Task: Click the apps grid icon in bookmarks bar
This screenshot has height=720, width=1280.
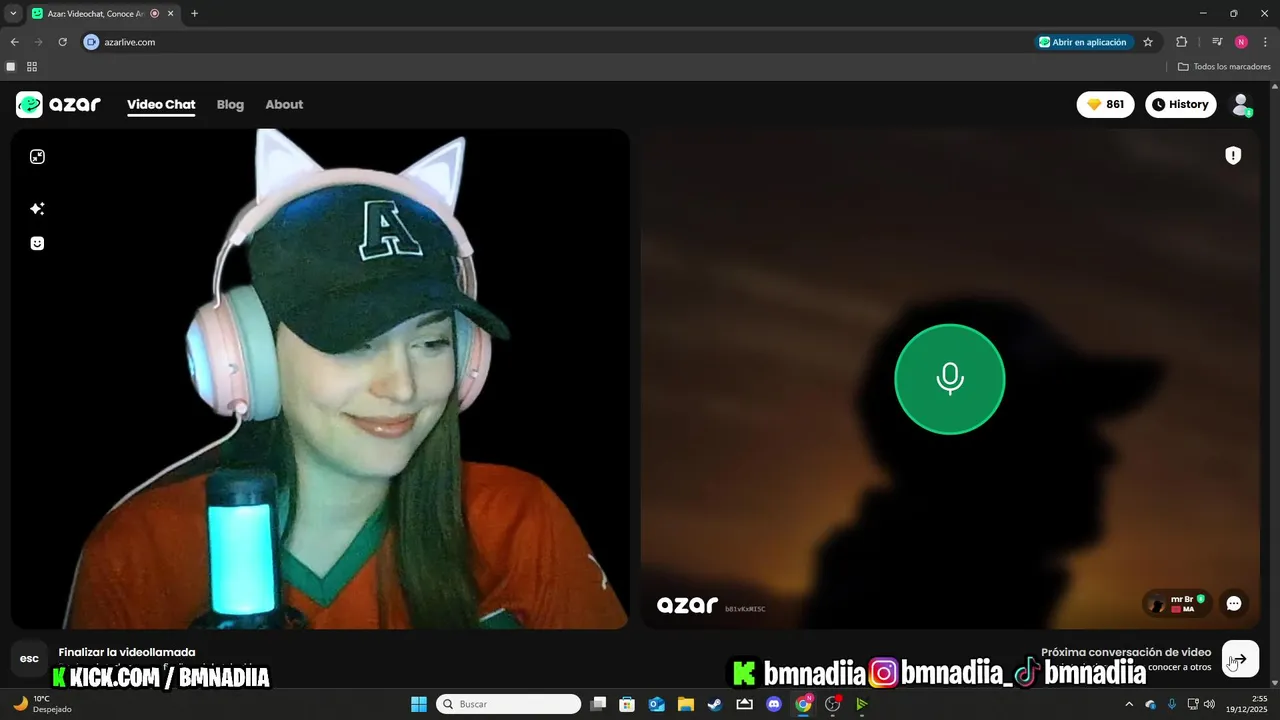Action: pyautogui.click(x=32, y=67)
